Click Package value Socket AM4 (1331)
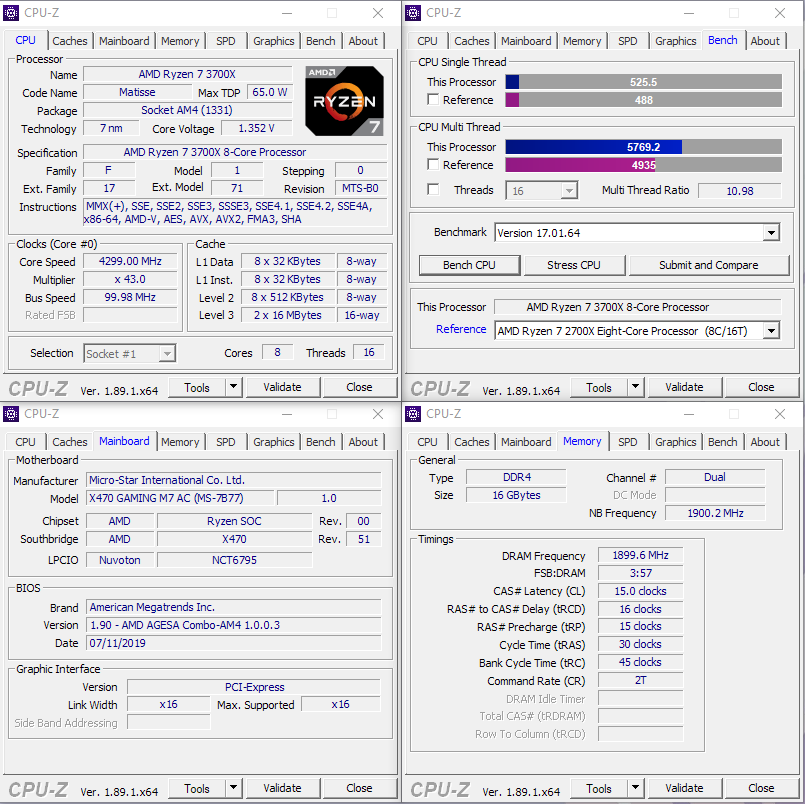This screenshot has height=804, width=805. [187, 110]
